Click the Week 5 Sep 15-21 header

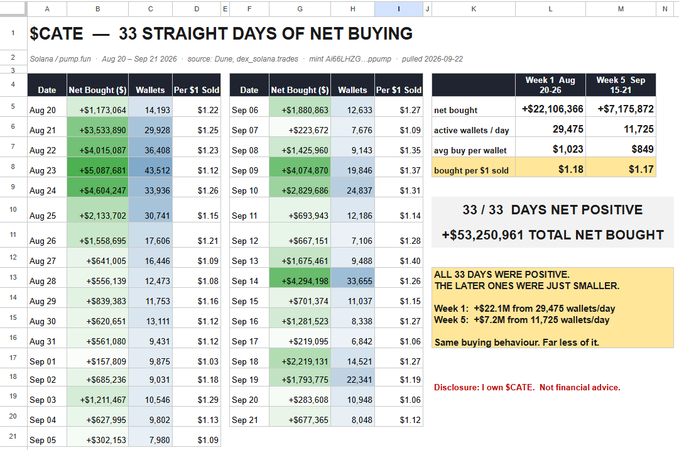(621, 85)
